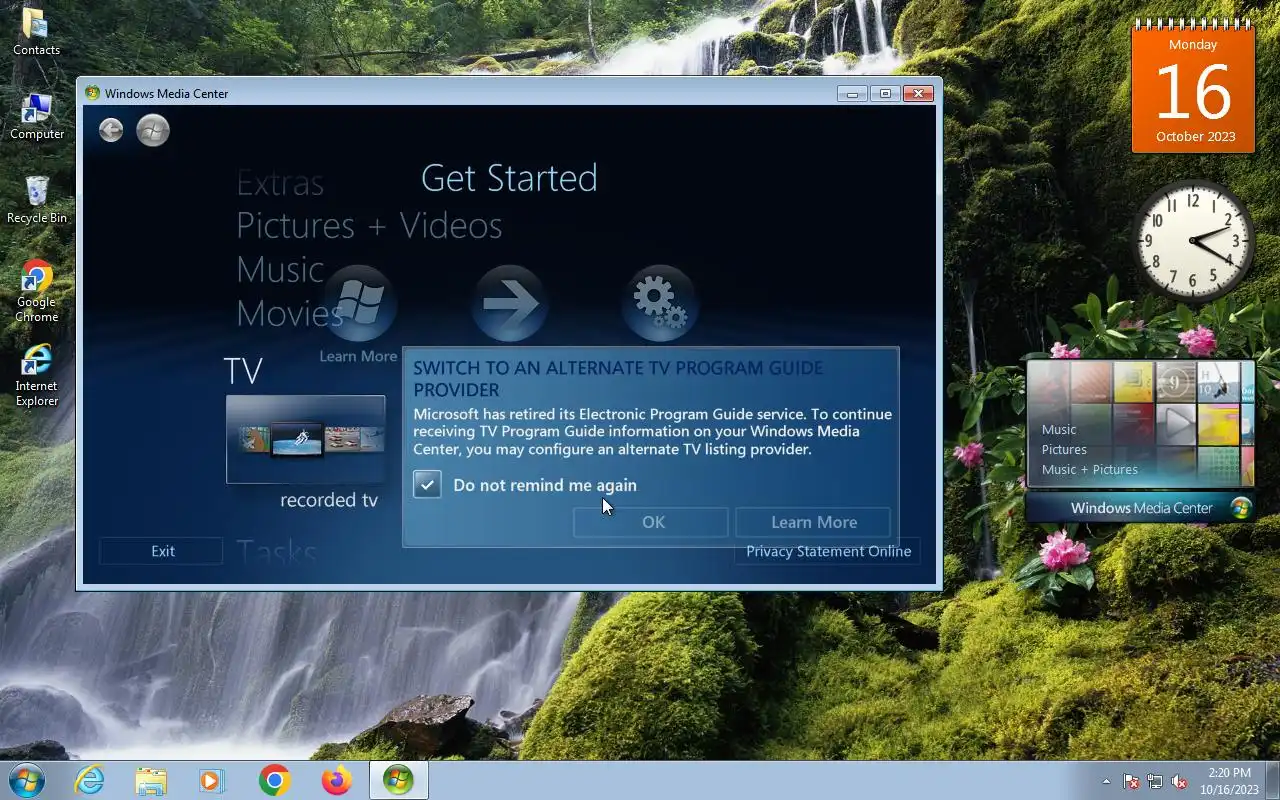Screen dimensions: 1280x800
Task: Open the recorded tv thumbnail
Action: pos(305,439)
